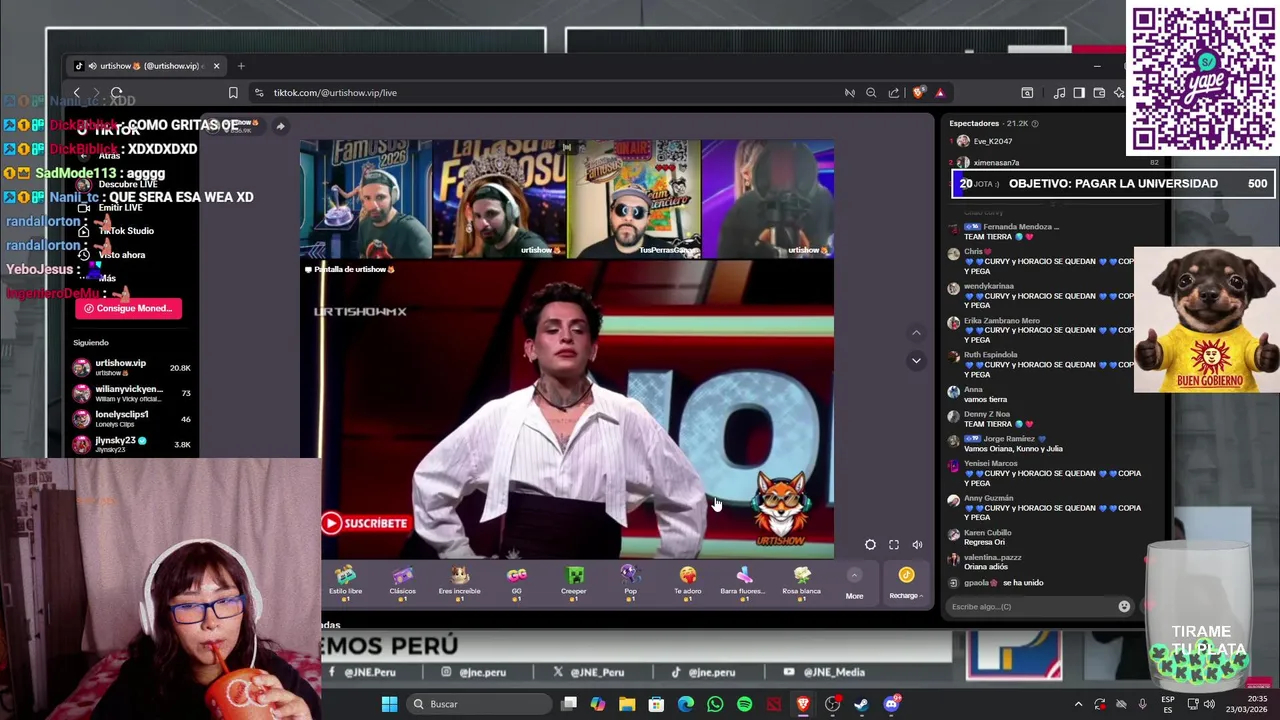Close the urtishow browser tab
This screenshot has height=720, width=1280.
[216, 66]
